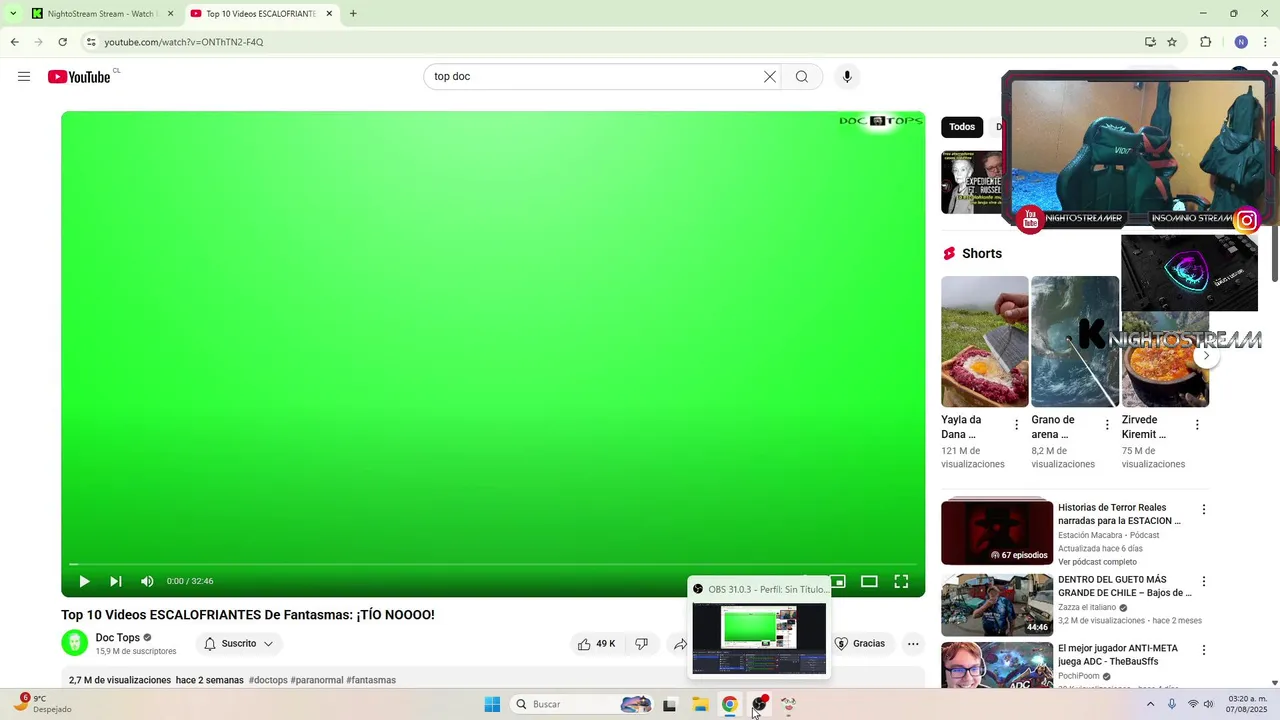The image size is (1280, 720).
Task: Open the Grano de arena short thumbnail
Action: 1075,341
